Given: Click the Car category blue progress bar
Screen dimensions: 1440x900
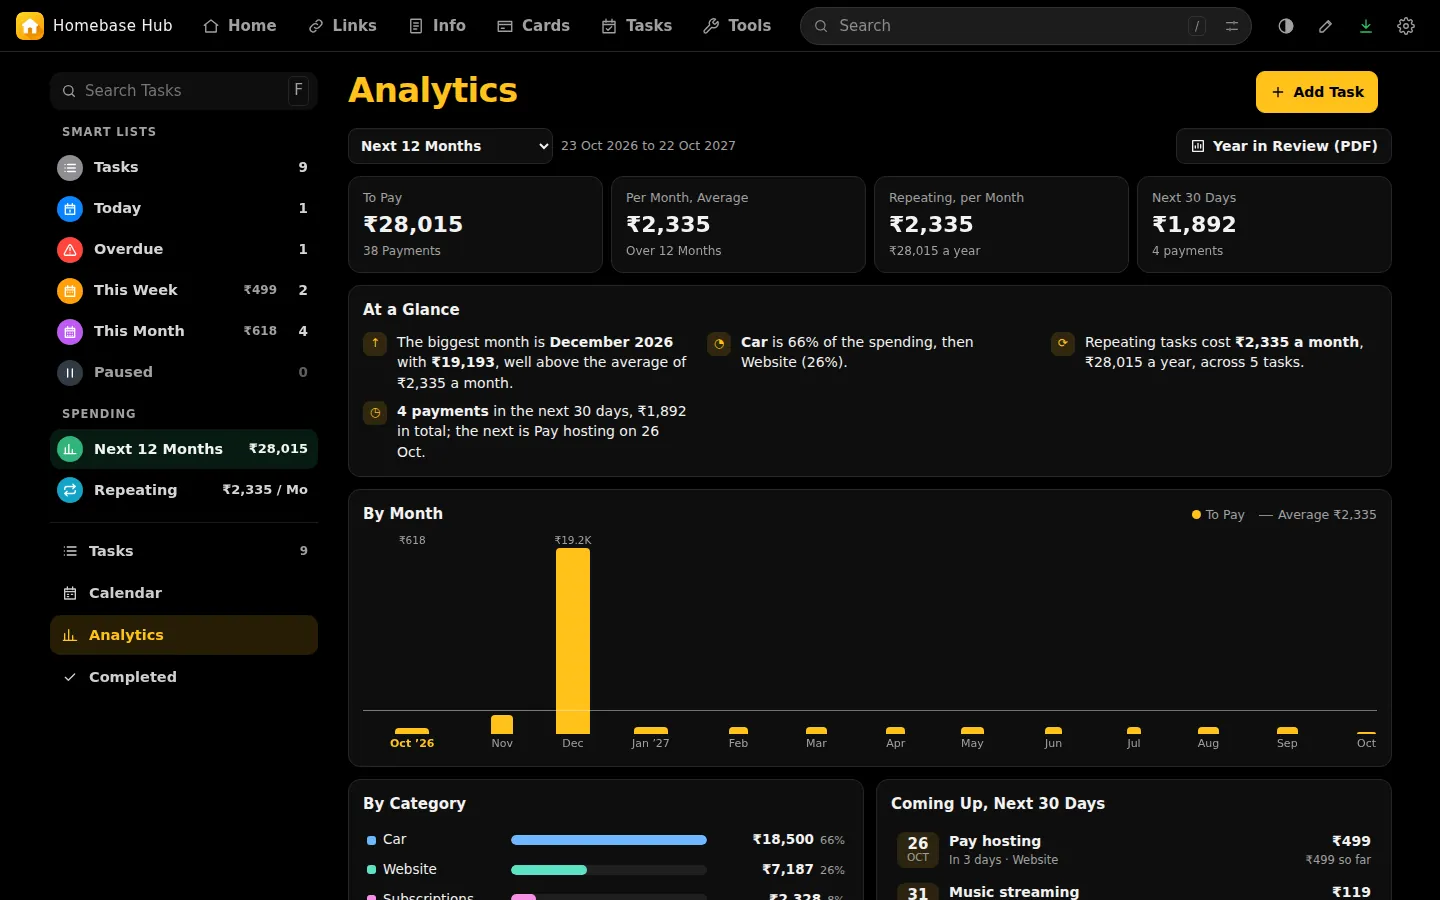Looking at the screenshot, I should click(x=609, y=840).
